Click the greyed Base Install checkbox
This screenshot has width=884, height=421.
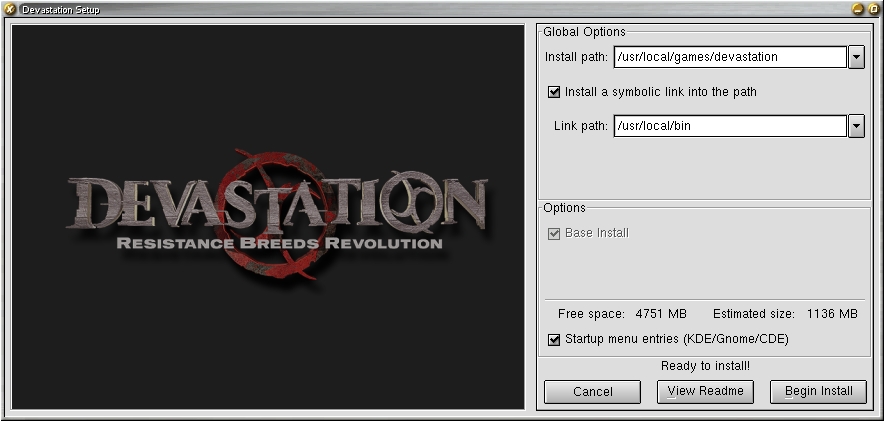[554, 233]
